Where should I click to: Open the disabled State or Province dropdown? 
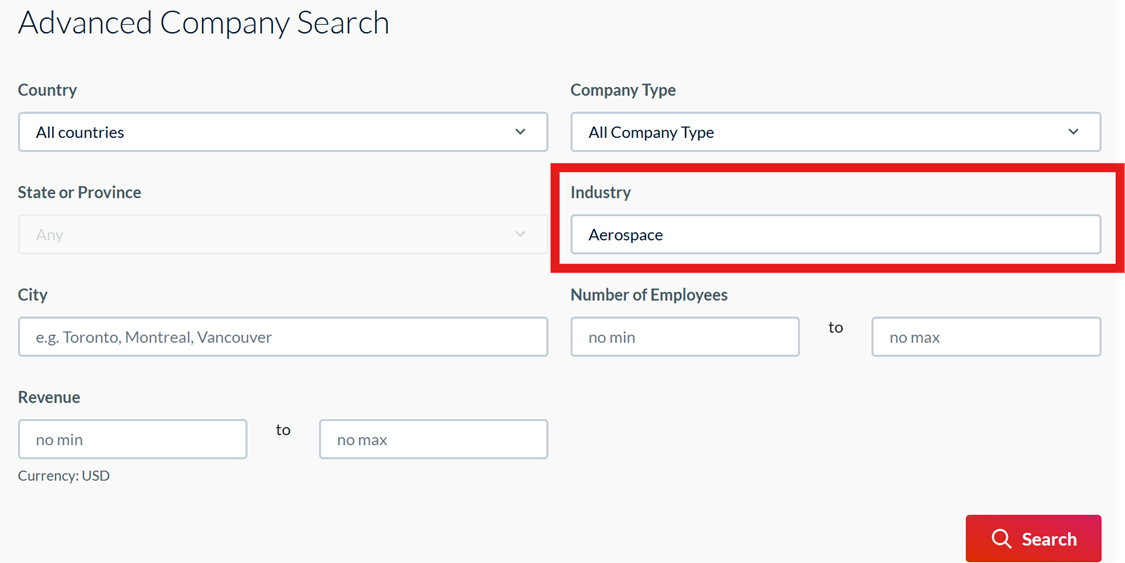coord(282,234)
